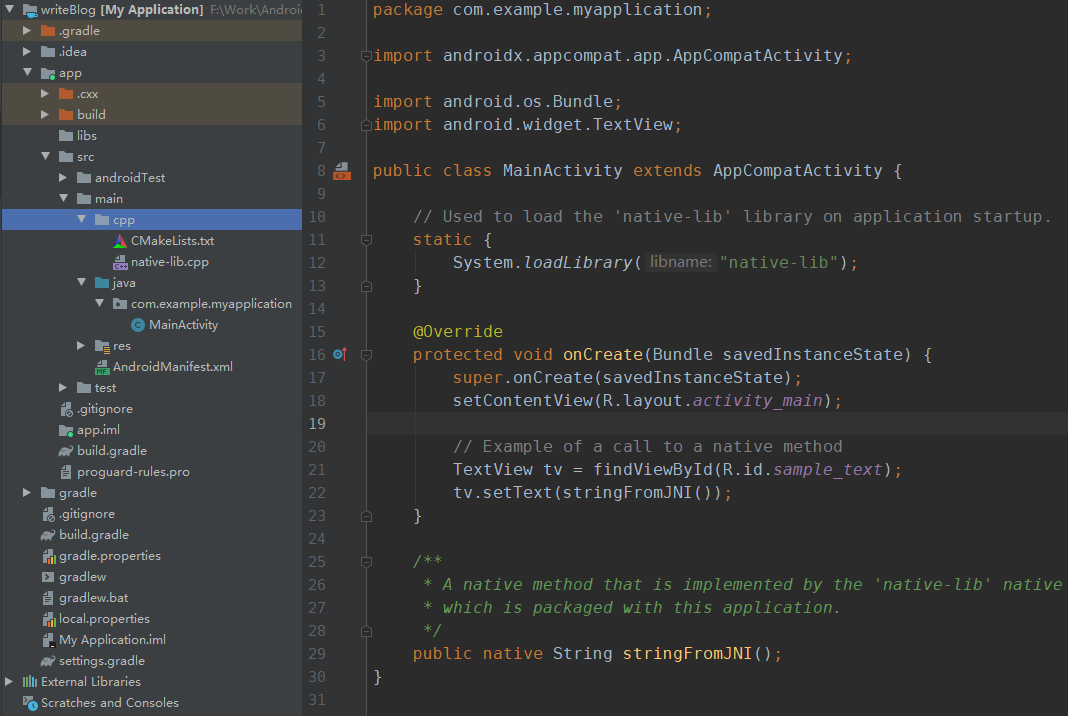The image size is (1068, 716).
Task: Collapse the java folder arrow
Action: pyautogui.click(x=81, y=283)
